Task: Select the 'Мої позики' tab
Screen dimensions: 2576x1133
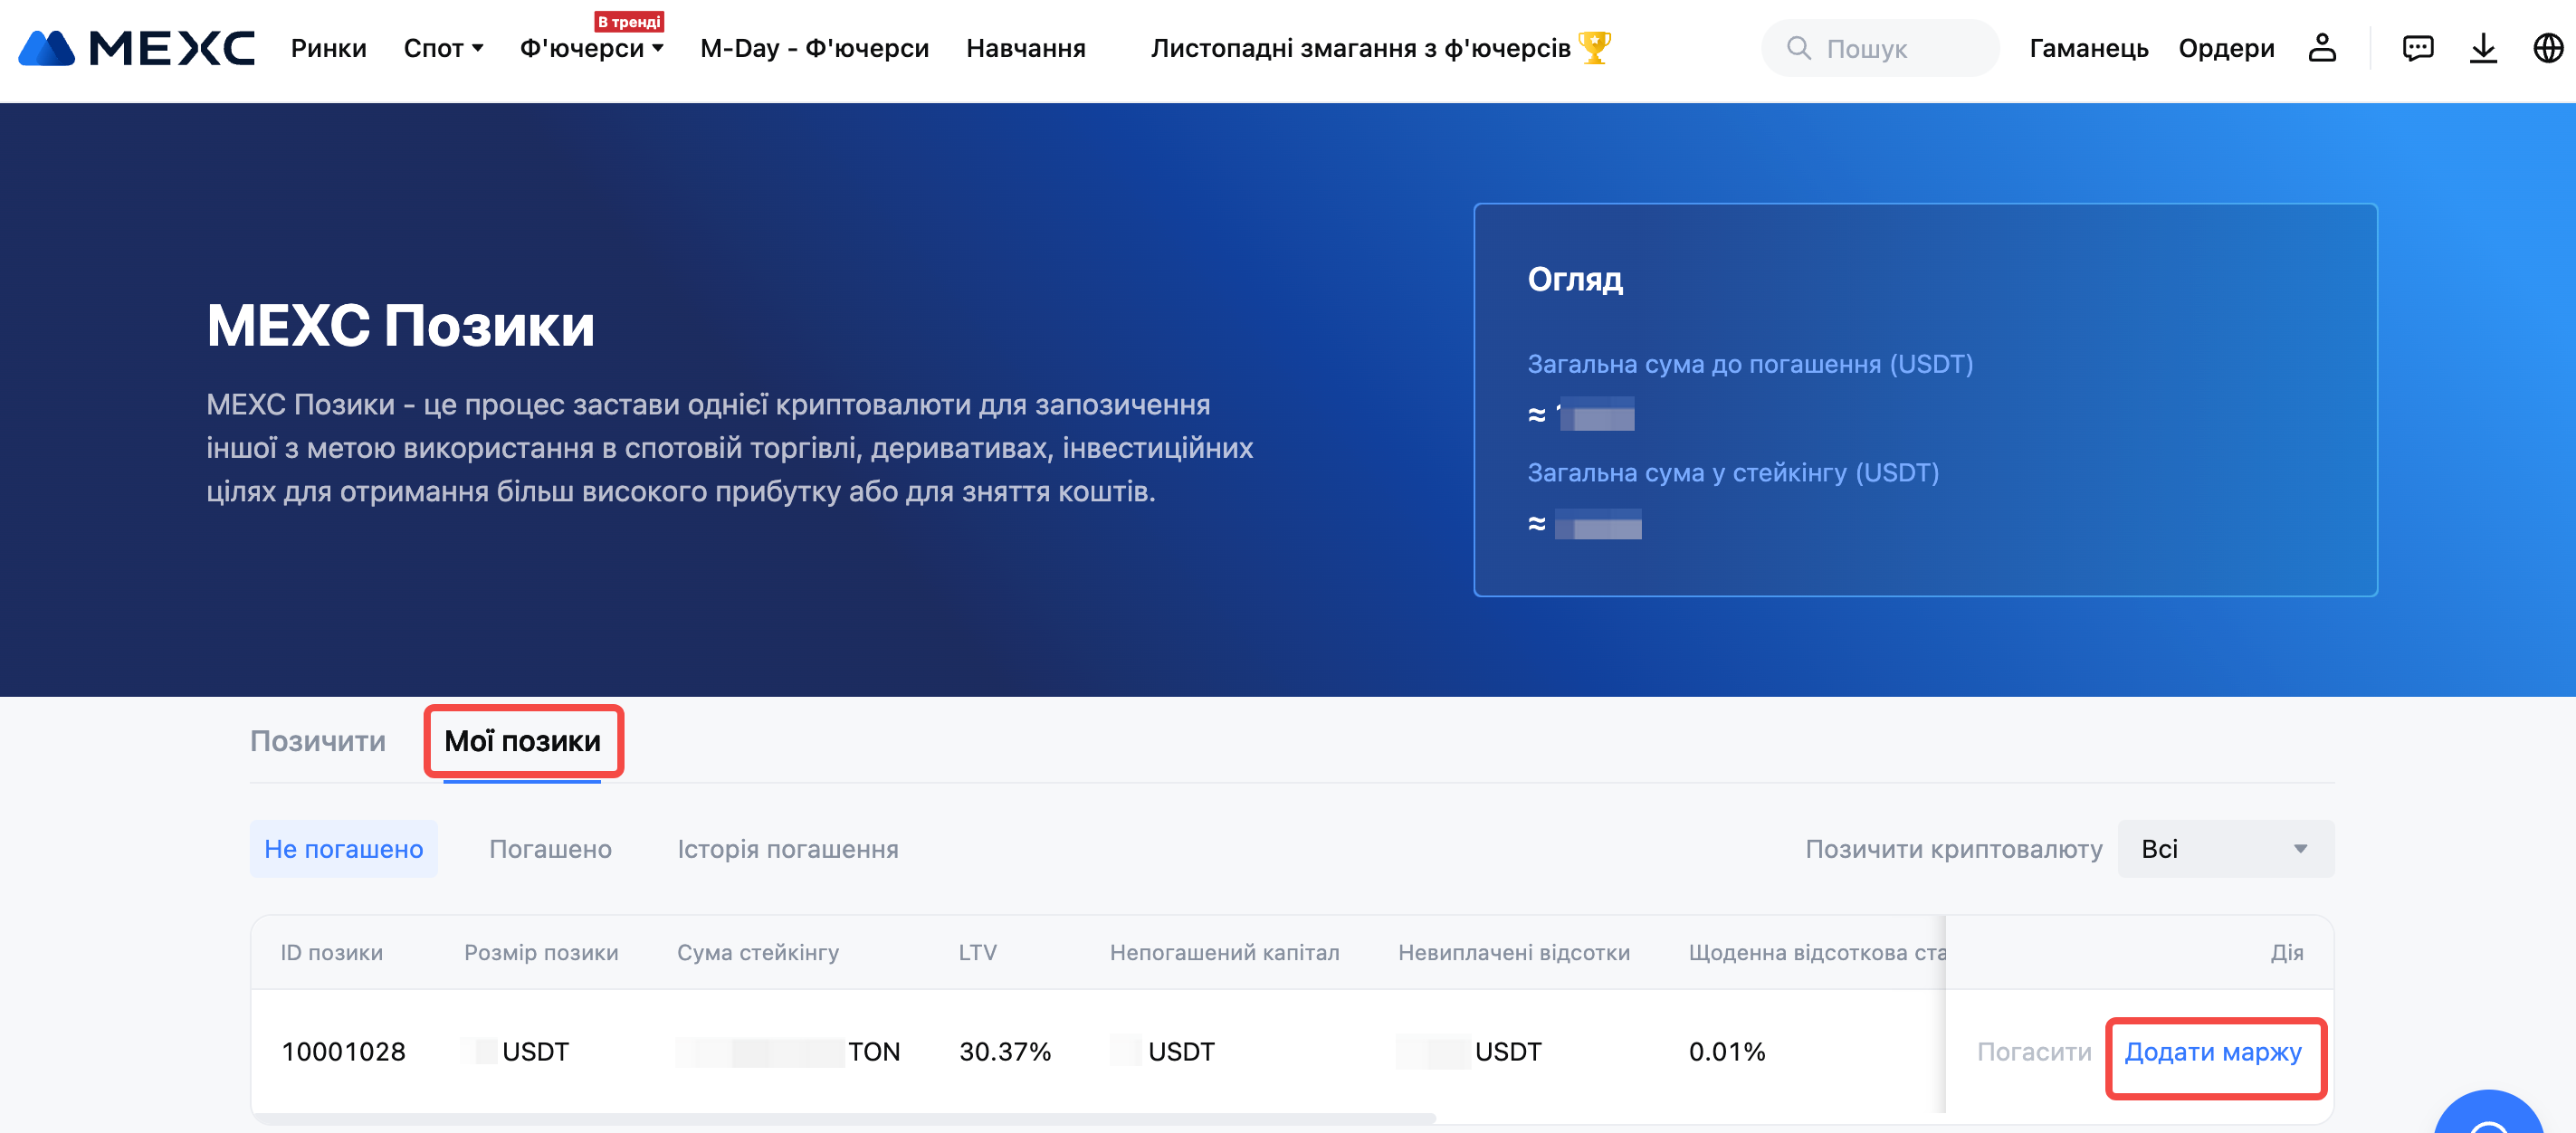Action: tap(522, 741)
